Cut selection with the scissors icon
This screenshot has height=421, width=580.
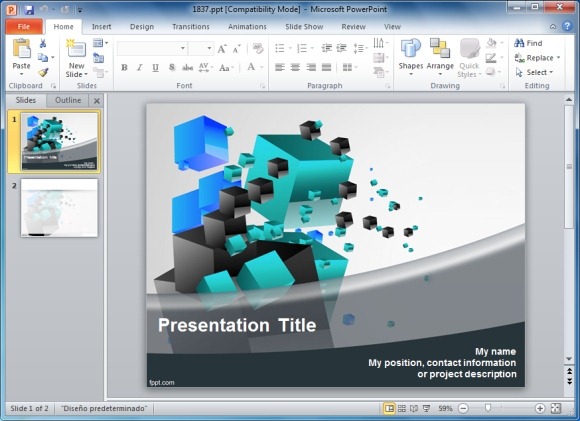tap(43, 43)
